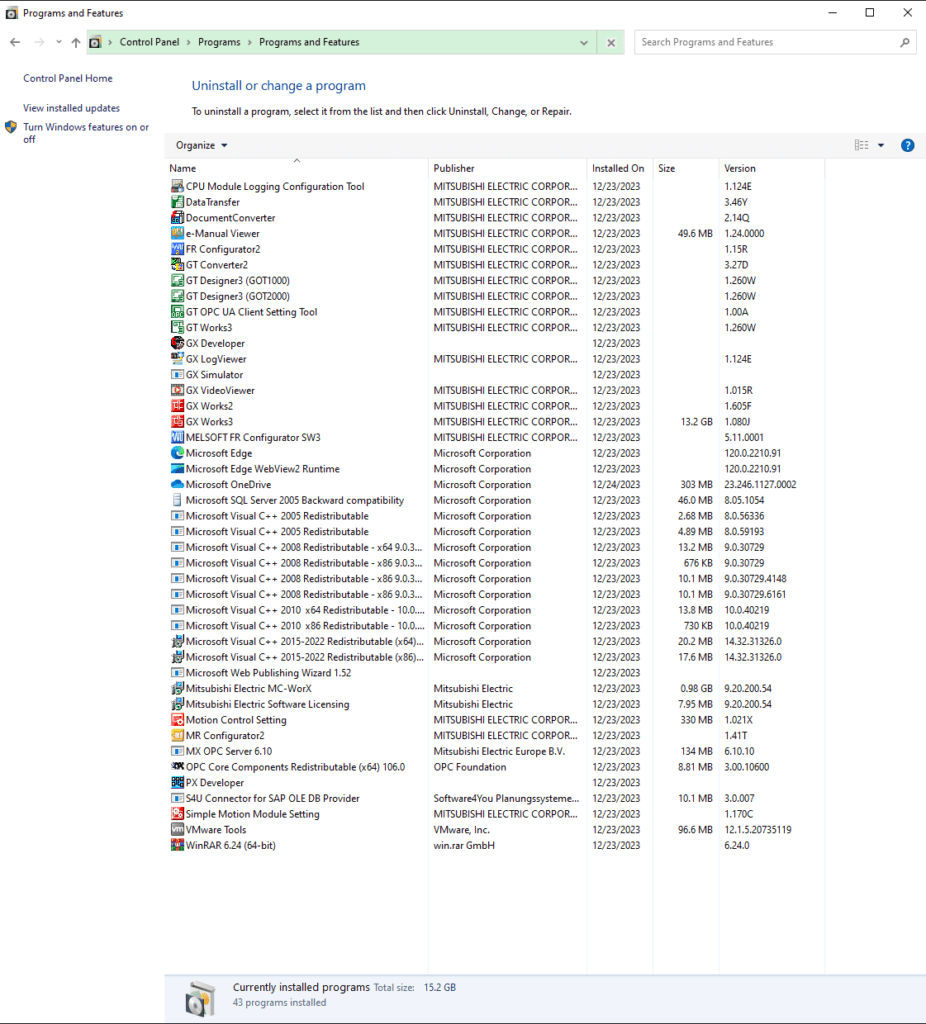Image resolution: width=926 pixels, height=1024 pixels.
Task: Open the recent locations dropdown arrow
Action: pyautogui.click(x=59, y=42)
